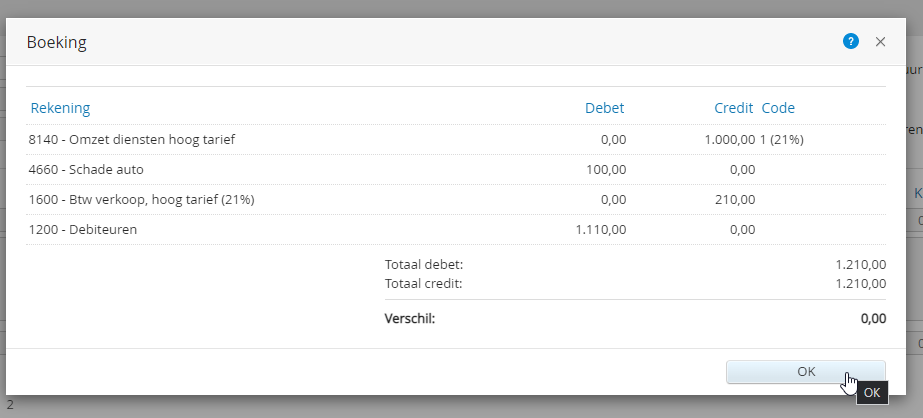This screenshot has height=418, width=923.
Task: Click the 1.000,00 credit amount
Action: (x=729, y=139)
